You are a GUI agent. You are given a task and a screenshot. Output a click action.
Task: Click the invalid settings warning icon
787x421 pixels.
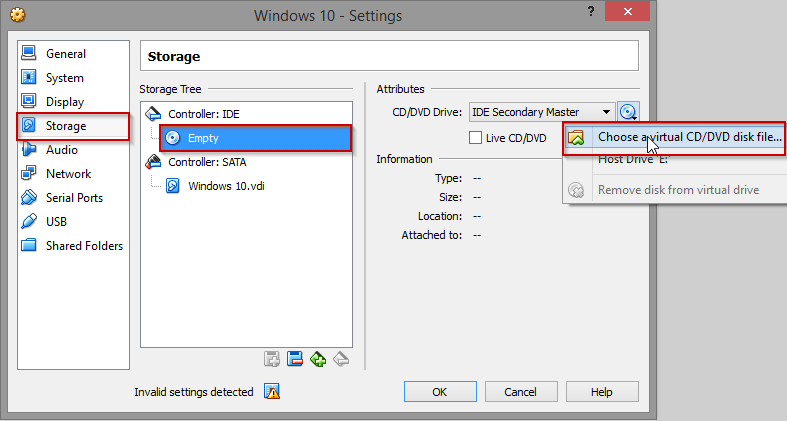click(272, 391)
